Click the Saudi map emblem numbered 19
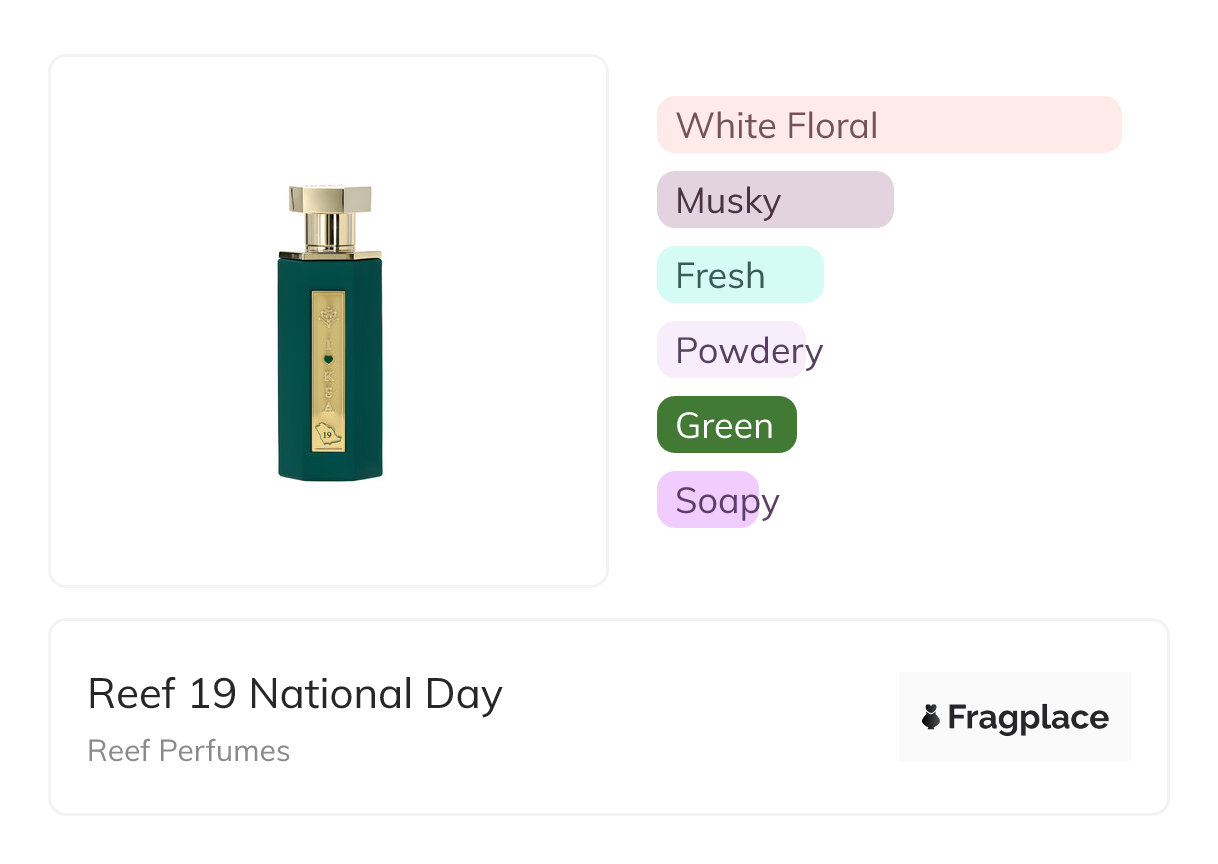This screenshot has height=864, width=1218. (x=328, y=434)
